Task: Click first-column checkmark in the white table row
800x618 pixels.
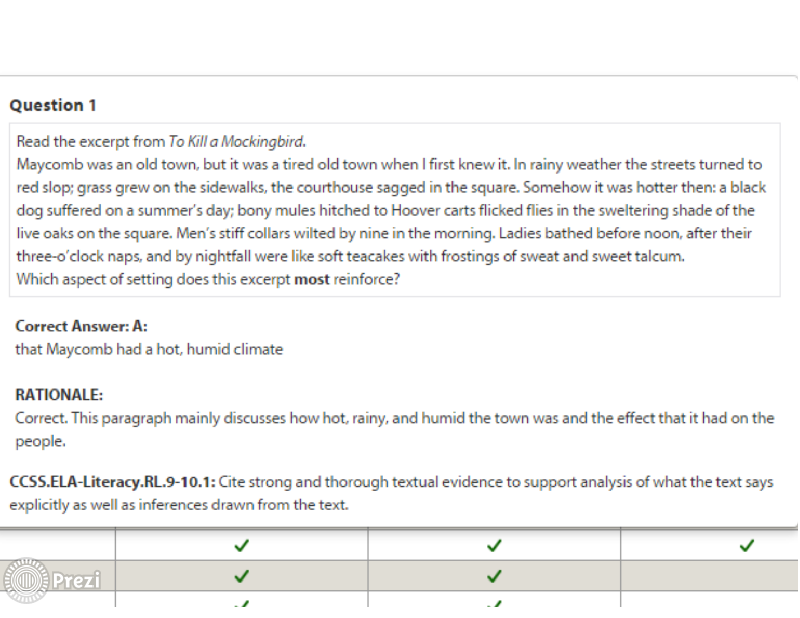Action: coord(241,546)
